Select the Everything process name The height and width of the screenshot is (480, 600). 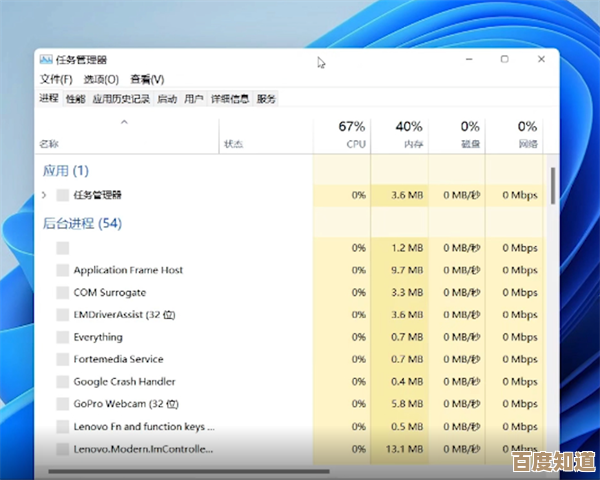click(98, 337)
